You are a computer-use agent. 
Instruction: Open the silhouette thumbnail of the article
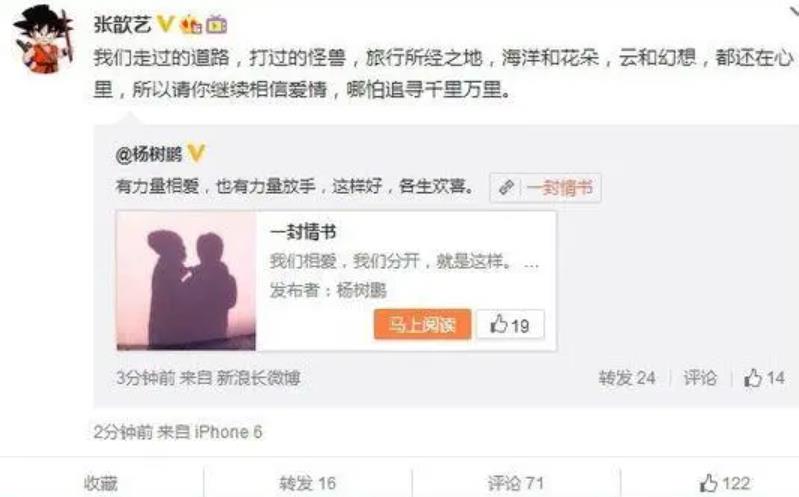pyautogui.click(x=186, y=281)
